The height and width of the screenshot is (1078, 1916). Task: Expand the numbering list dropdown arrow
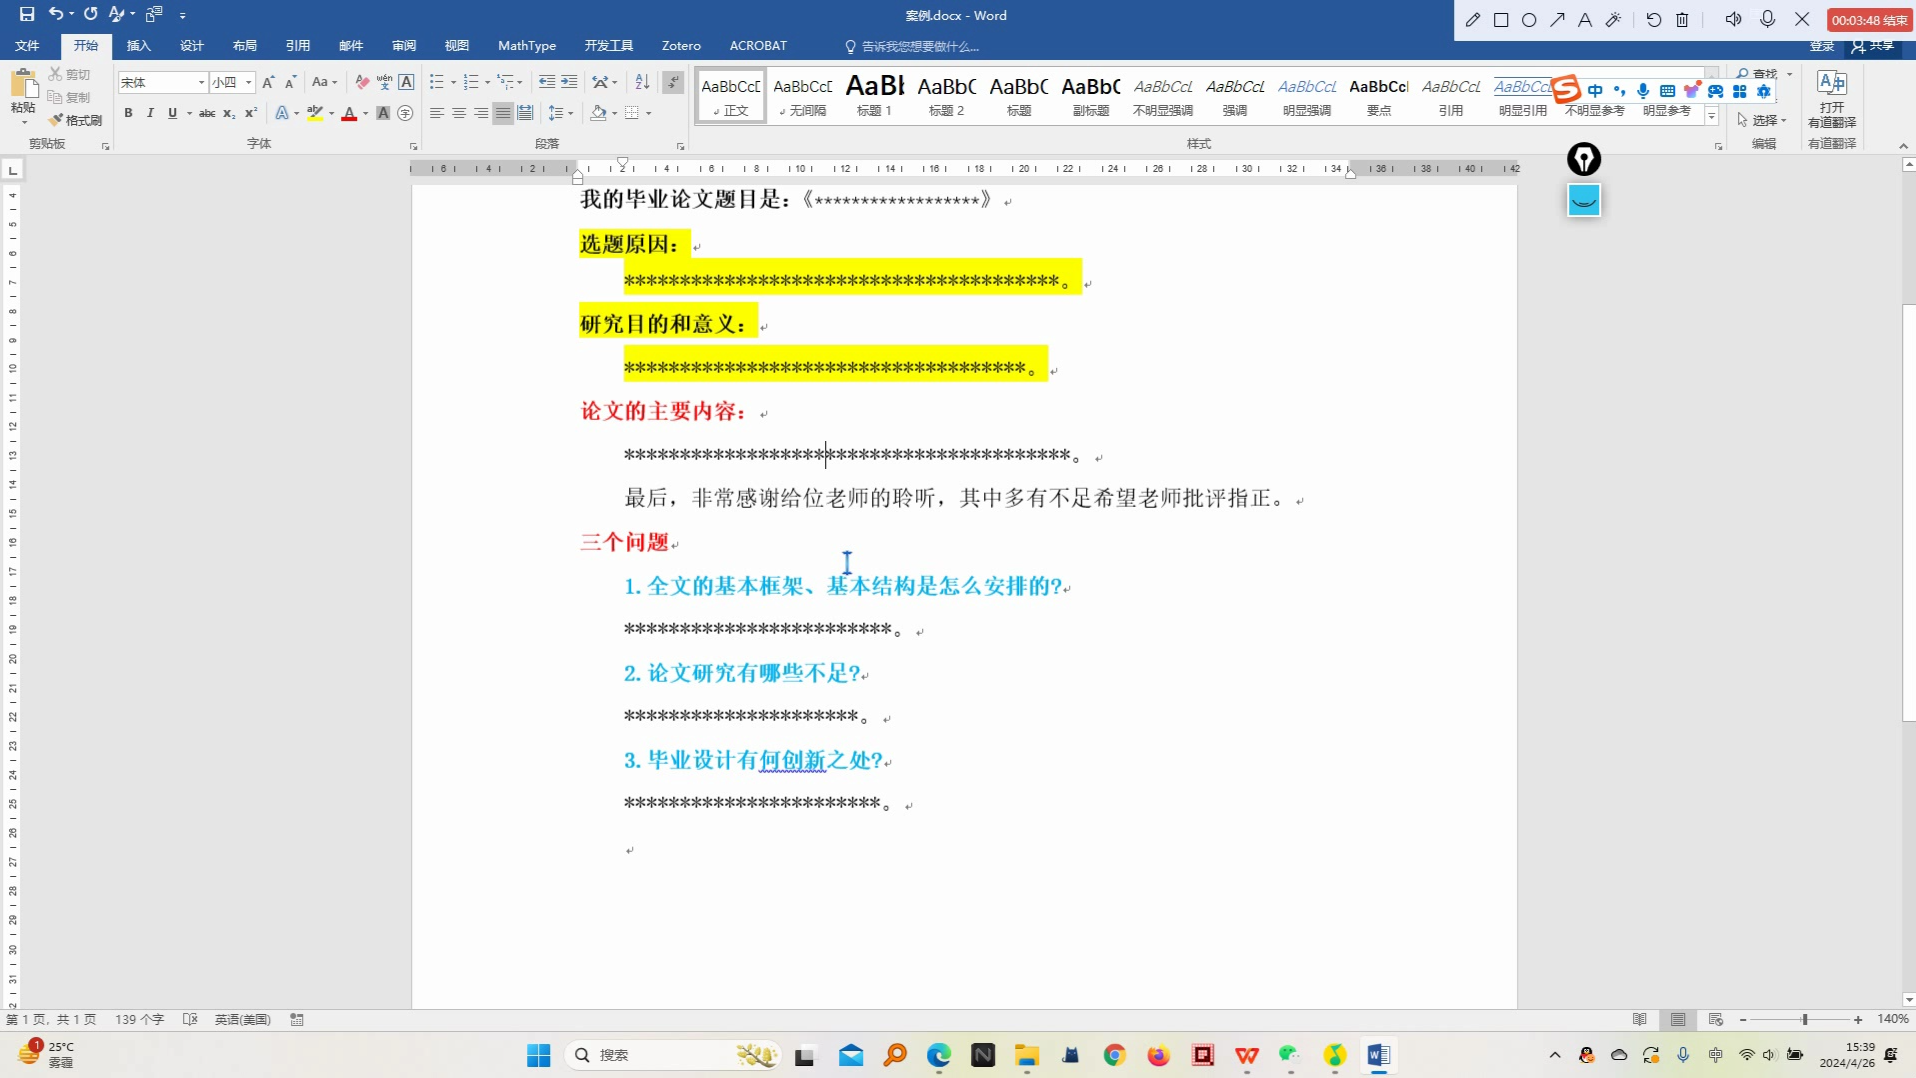point(488,82)
